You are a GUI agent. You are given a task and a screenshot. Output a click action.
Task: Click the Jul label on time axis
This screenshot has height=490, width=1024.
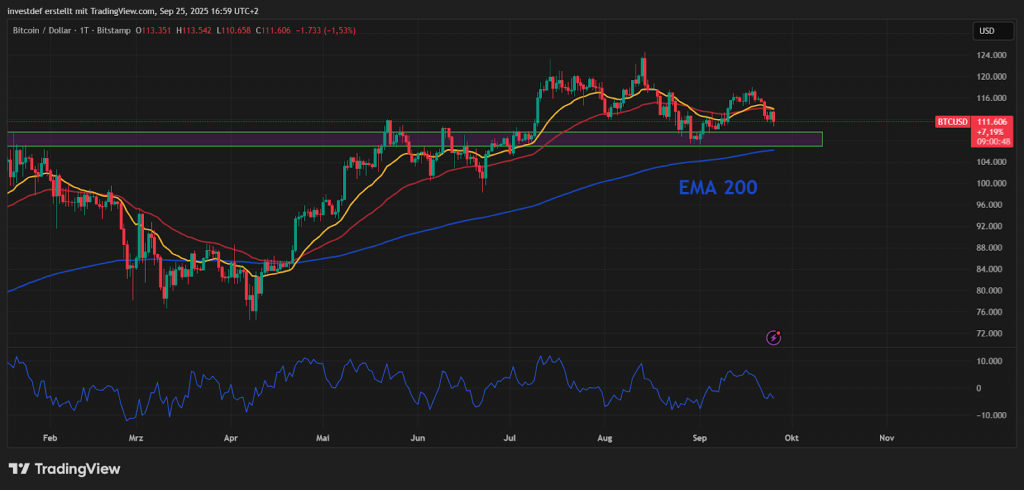coord(510,438)
